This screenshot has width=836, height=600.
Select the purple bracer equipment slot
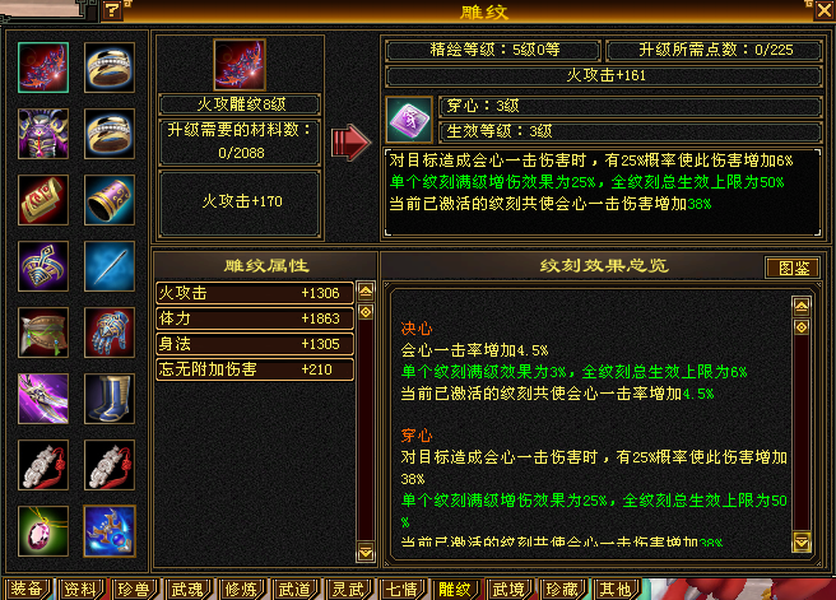(x=109, y=199)
